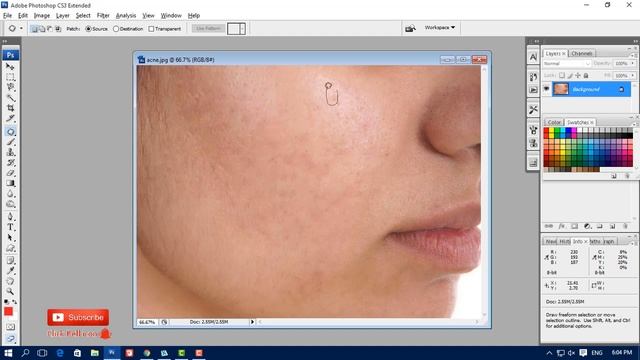640x360 pixels.
Task: Open Photoshop from the Windows taskbar
Action: point(111,353)
